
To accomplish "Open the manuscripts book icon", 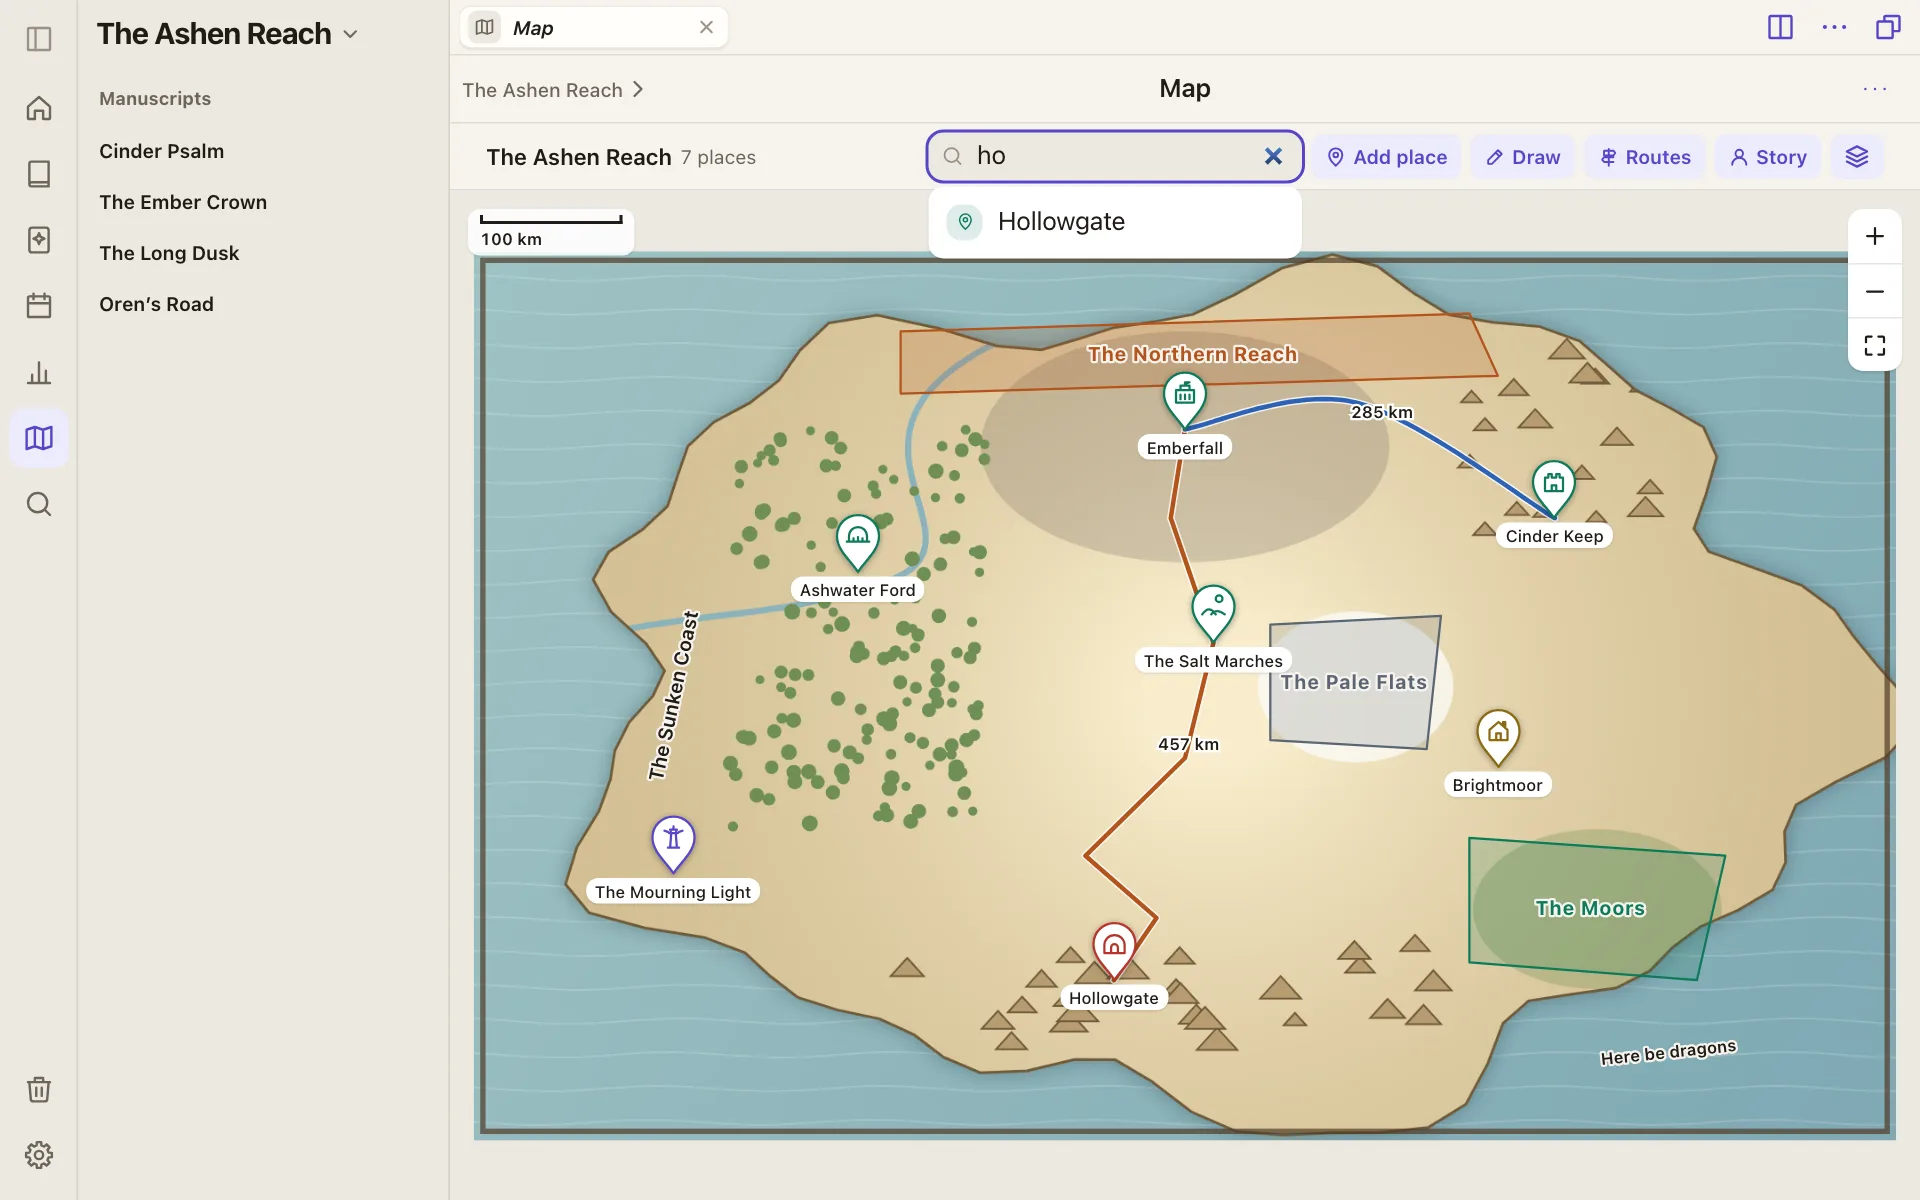I will pyautogui.click(x=39, y=174).
